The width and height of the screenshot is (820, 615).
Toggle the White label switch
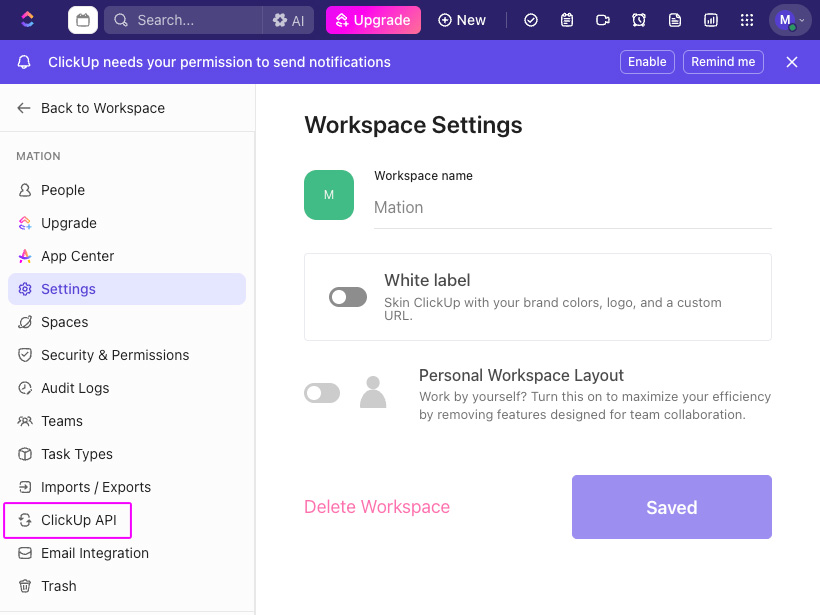point(348,297)
